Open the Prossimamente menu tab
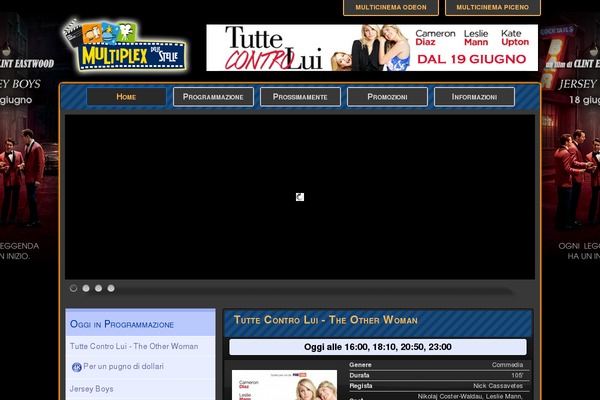Viewport: 600px width, 400px height. pos(300,97)
